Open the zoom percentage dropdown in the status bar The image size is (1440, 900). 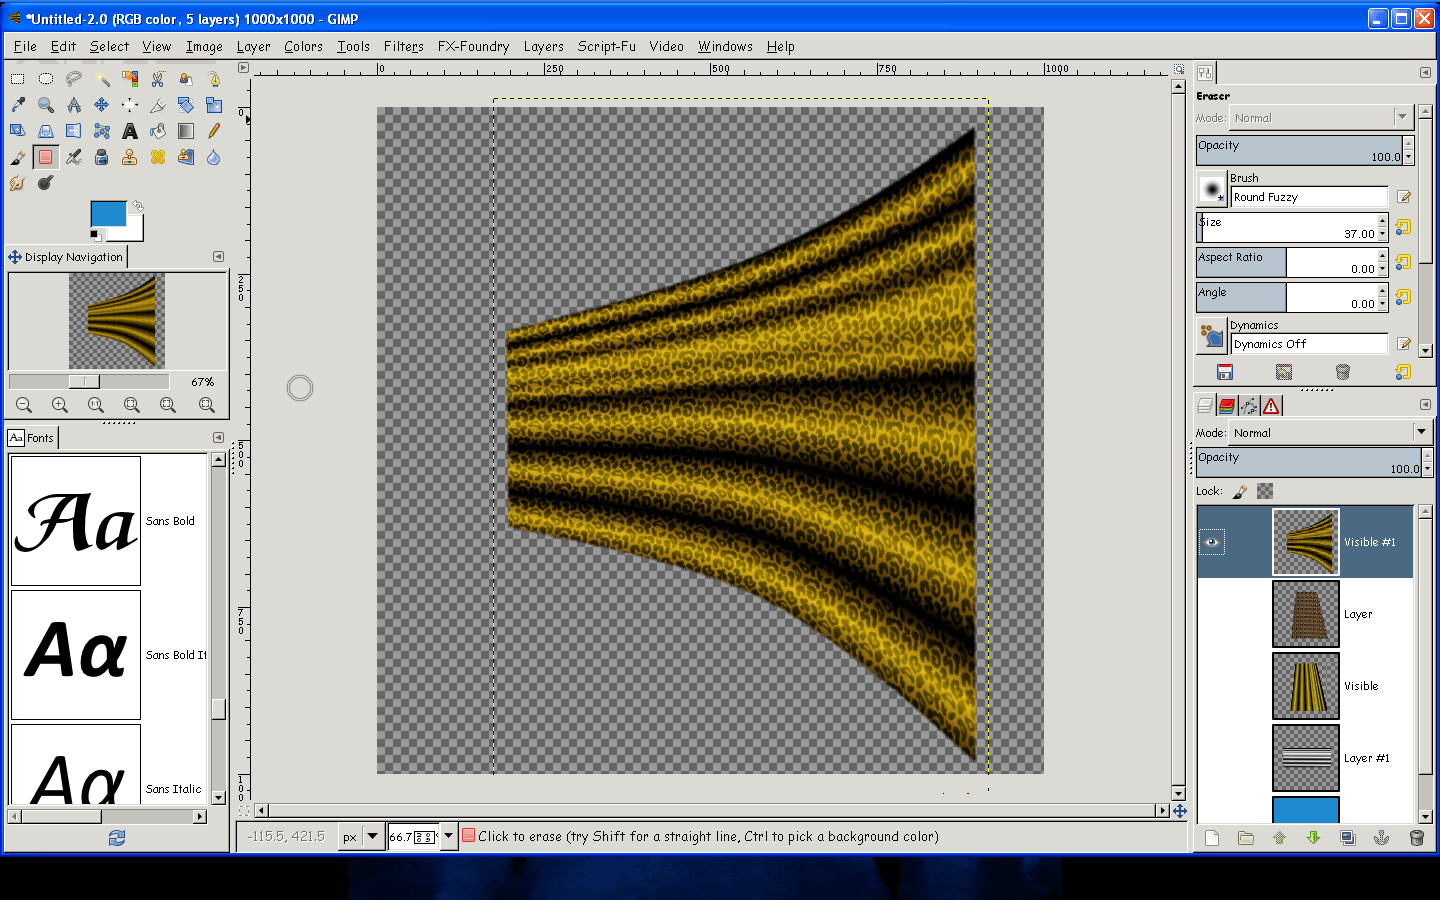click(447, 837)
